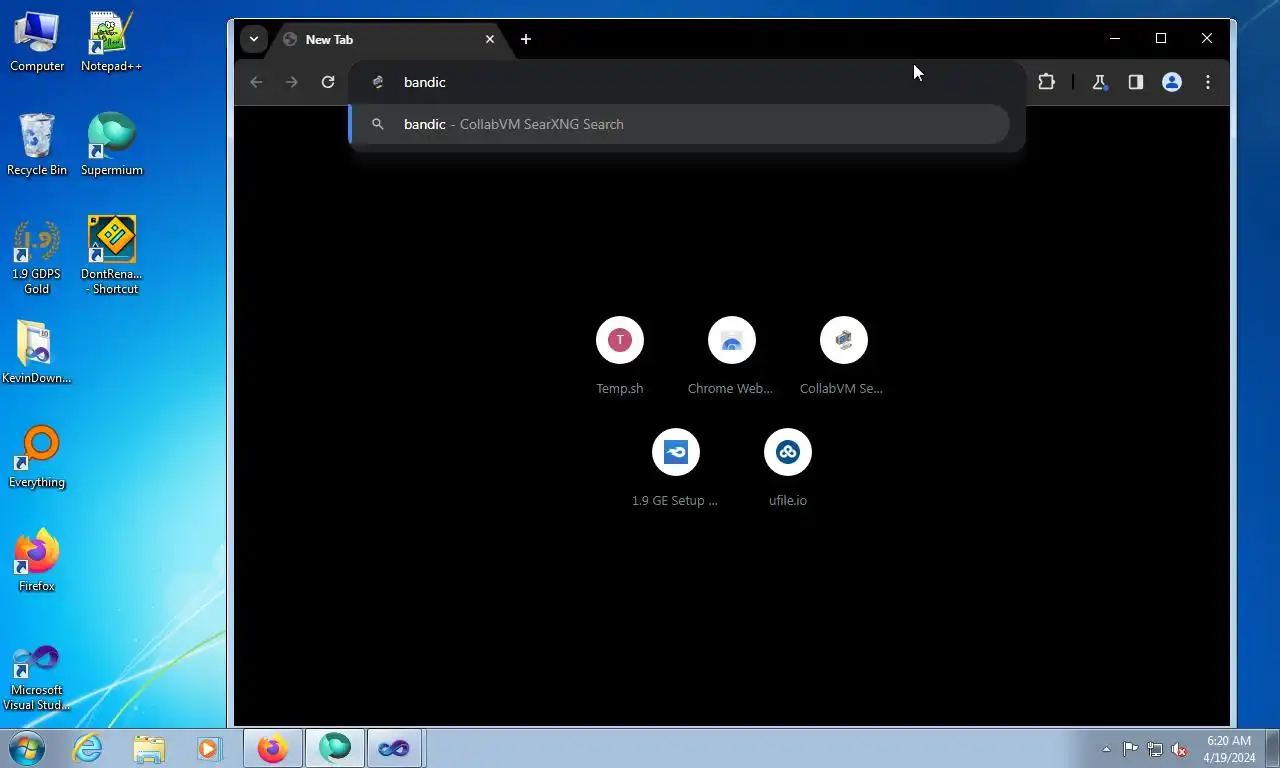This screenshot has width=1280, height=768.
Task: Select the Supermium desktop icon
Action: [111, 145]
